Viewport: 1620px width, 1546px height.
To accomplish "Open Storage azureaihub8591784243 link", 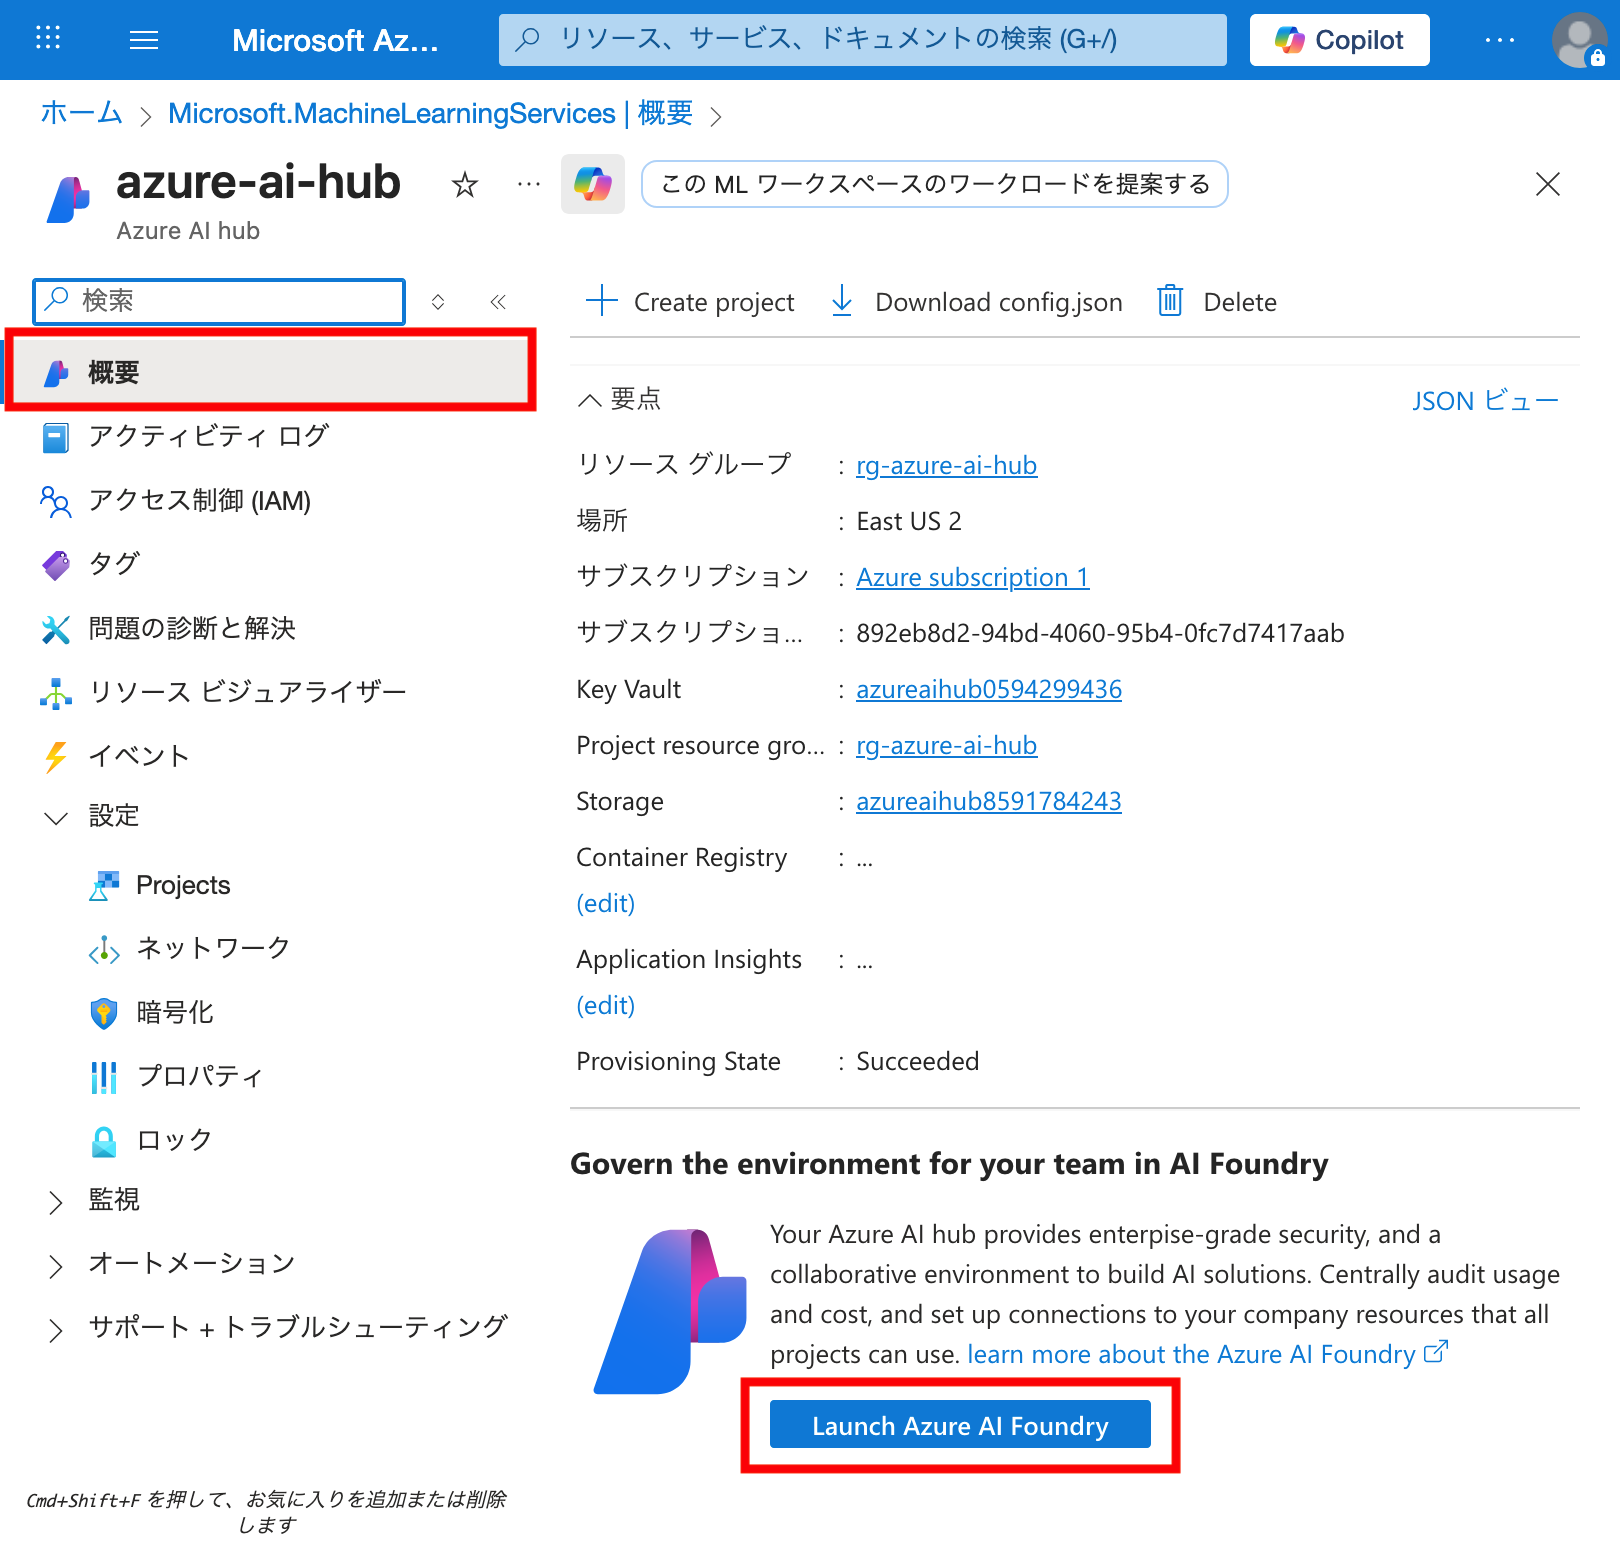I will tap(988, 801).
